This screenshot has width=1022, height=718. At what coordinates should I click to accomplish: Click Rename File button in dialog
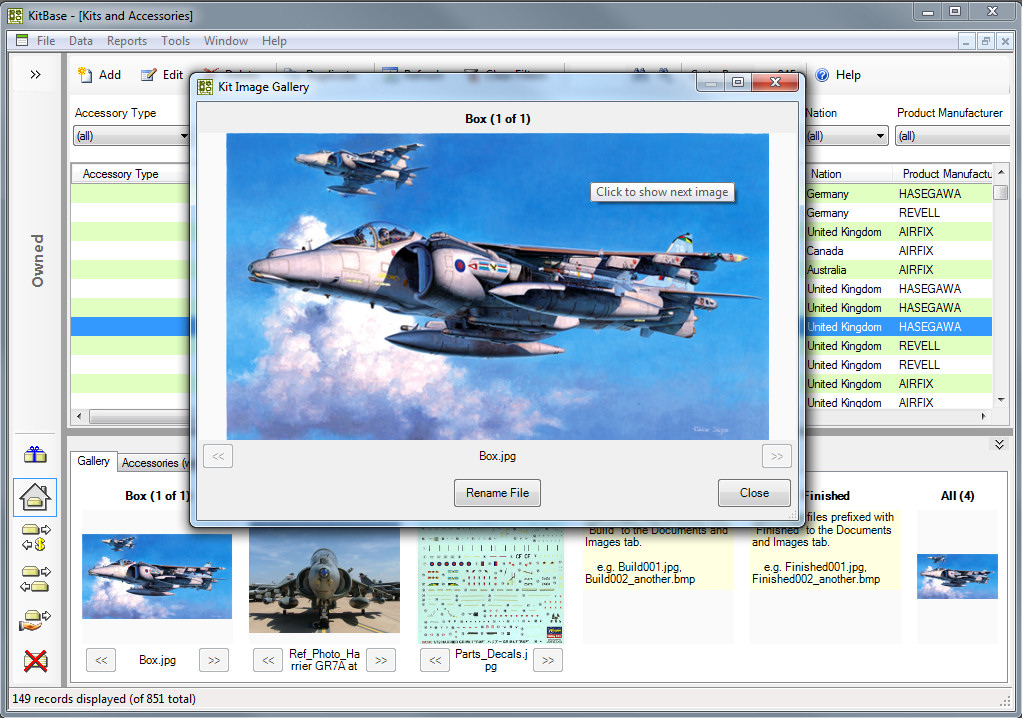[x=497, y=493]
